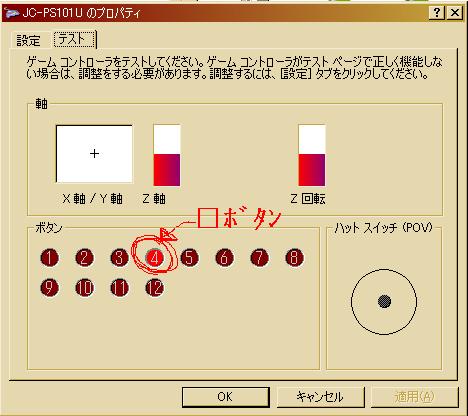Click the lit button 4 indicator
The height and width of the screenshot is (416, 468).
[x=155, y=258]
